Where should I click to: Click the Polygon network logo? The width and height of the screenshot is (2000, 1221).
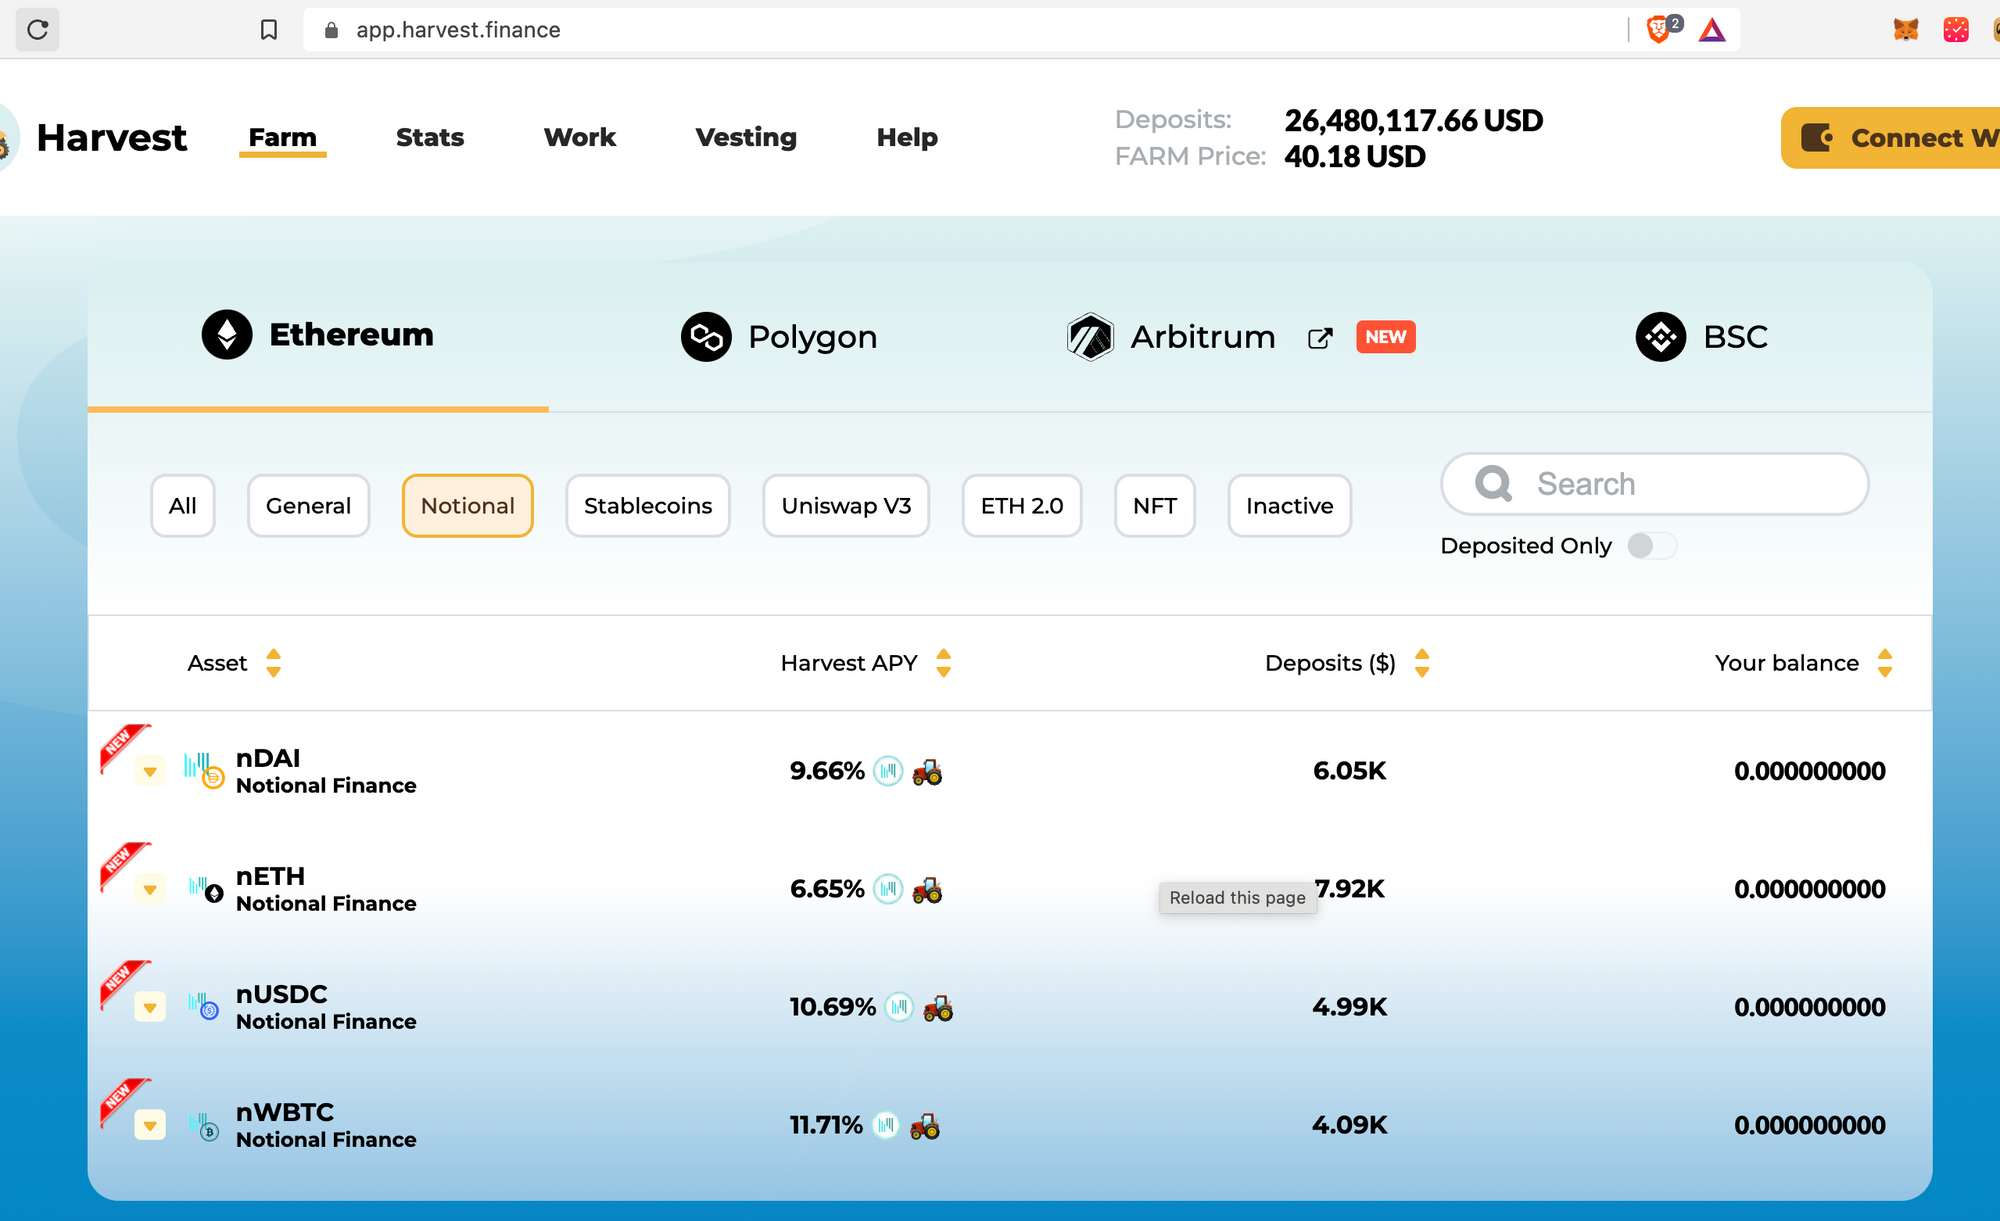(x=706, y=337)
